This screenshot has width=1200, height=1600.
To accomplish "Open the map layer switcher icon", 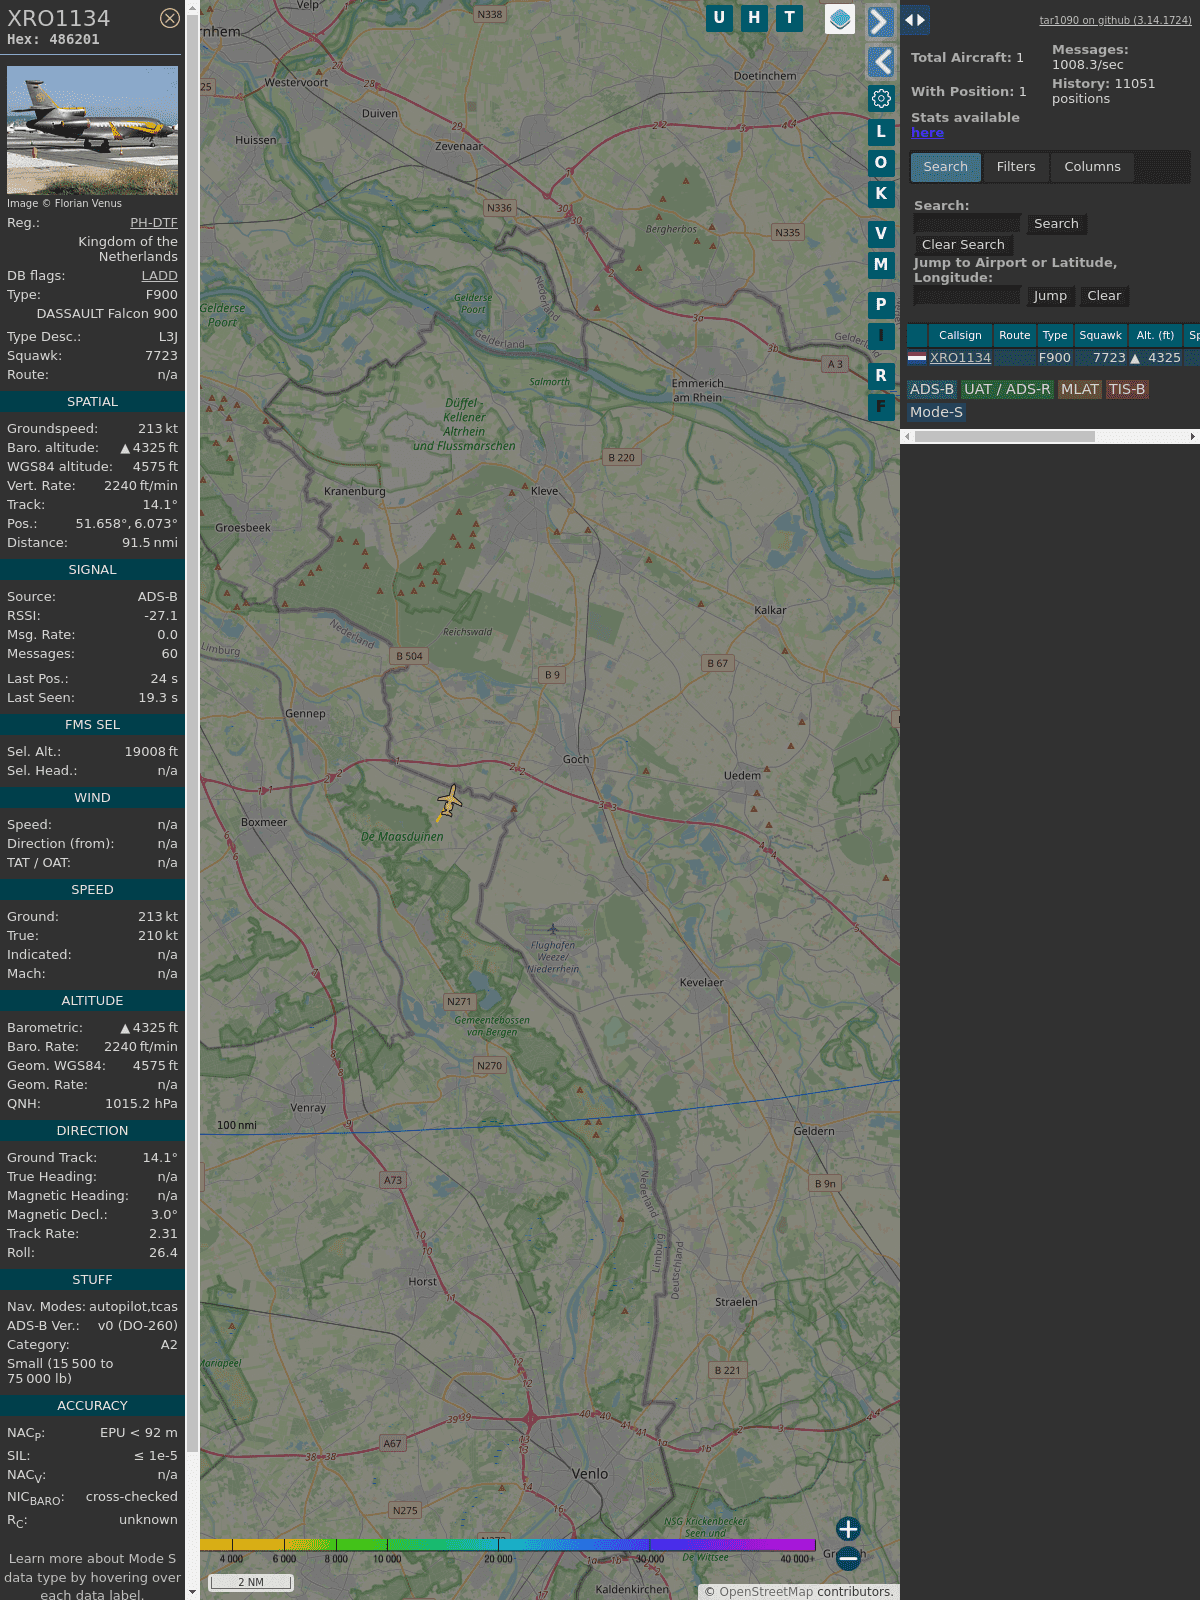I will pyautogui.click(x=840, y=19).
